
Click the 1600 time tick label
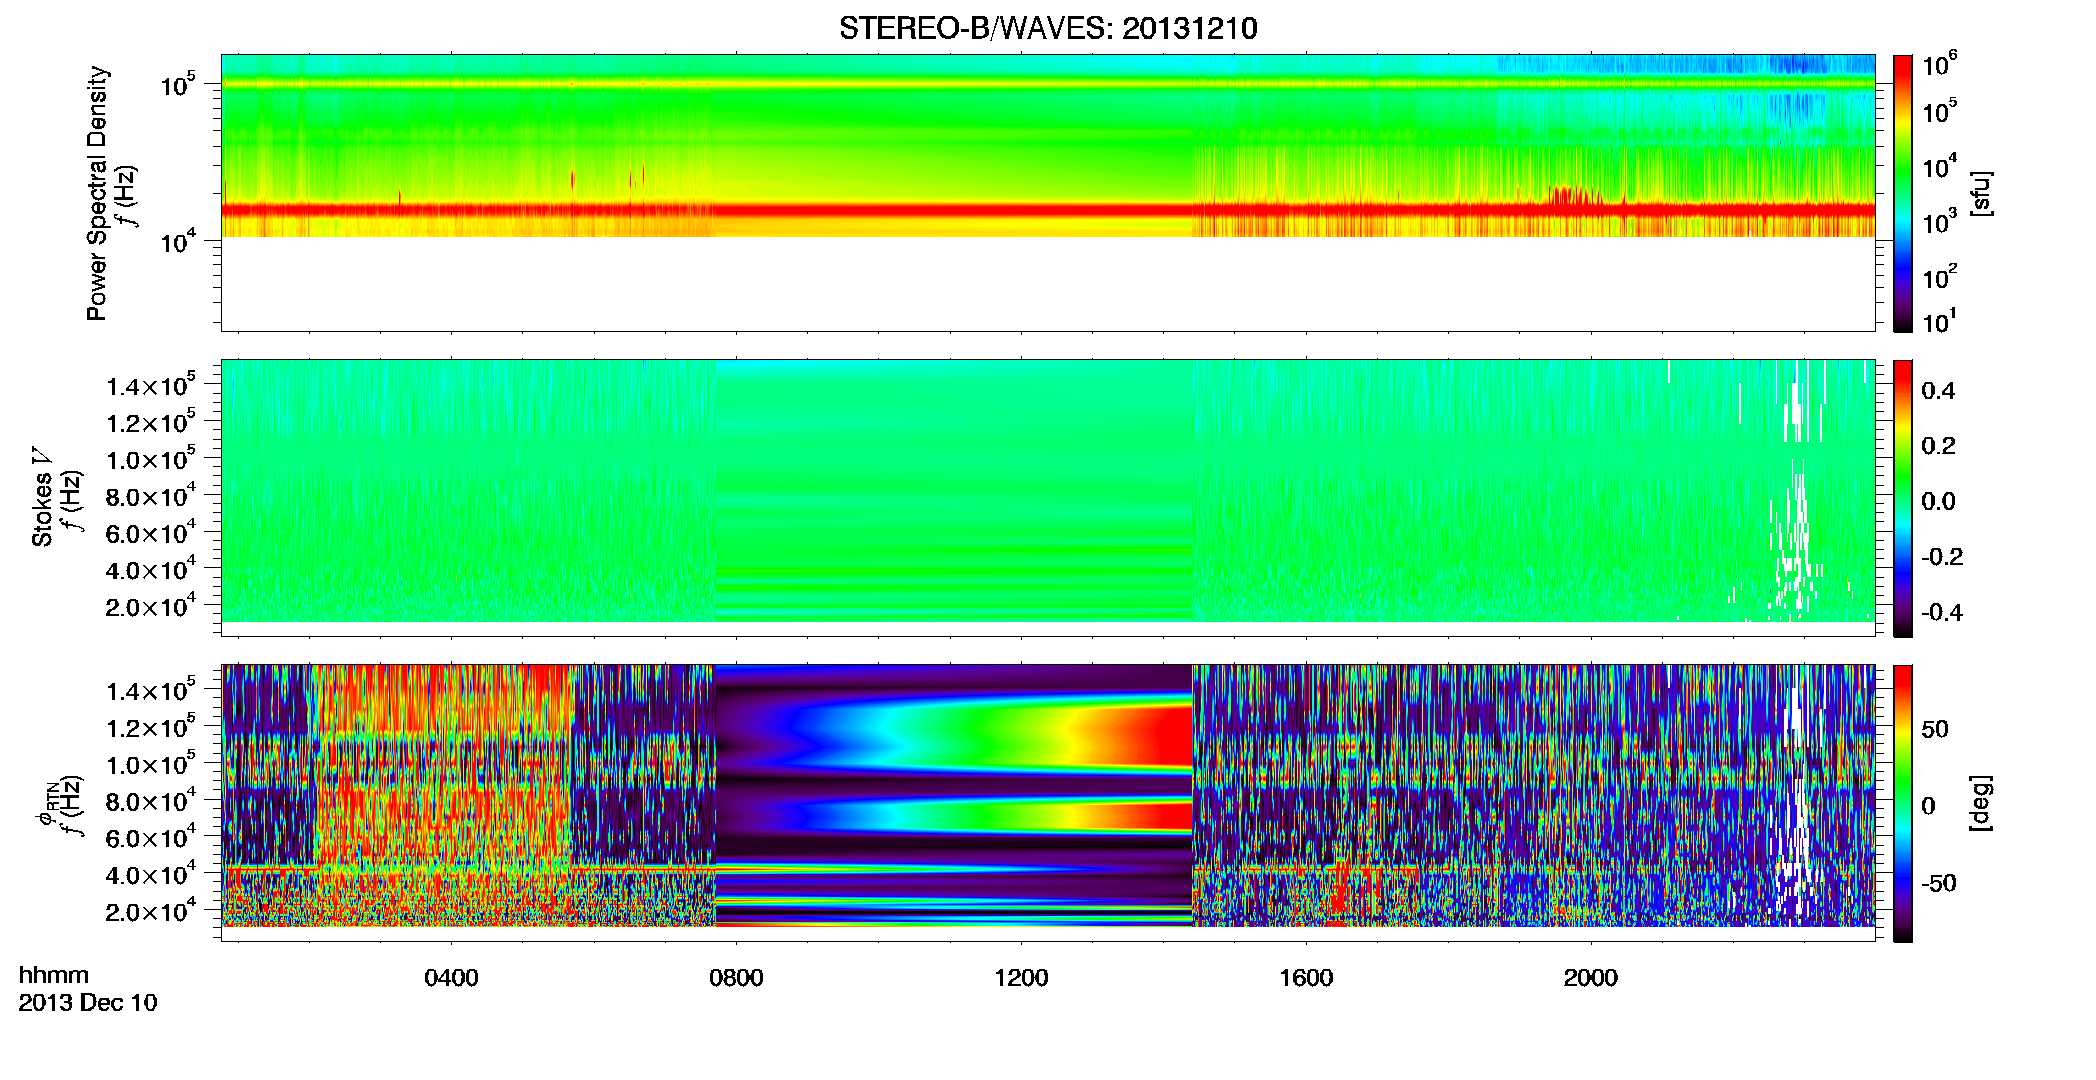tap(1306, 978)
